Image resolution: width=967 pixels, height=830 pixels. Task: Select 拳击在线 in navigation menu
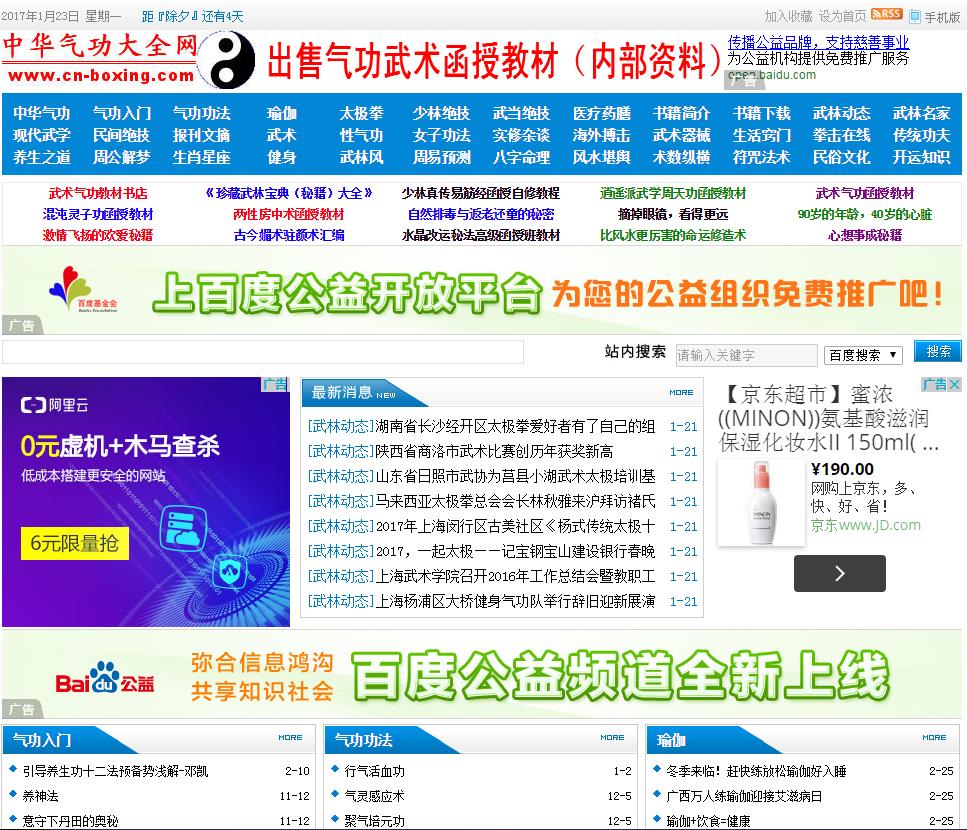click(x=841, y=135)
